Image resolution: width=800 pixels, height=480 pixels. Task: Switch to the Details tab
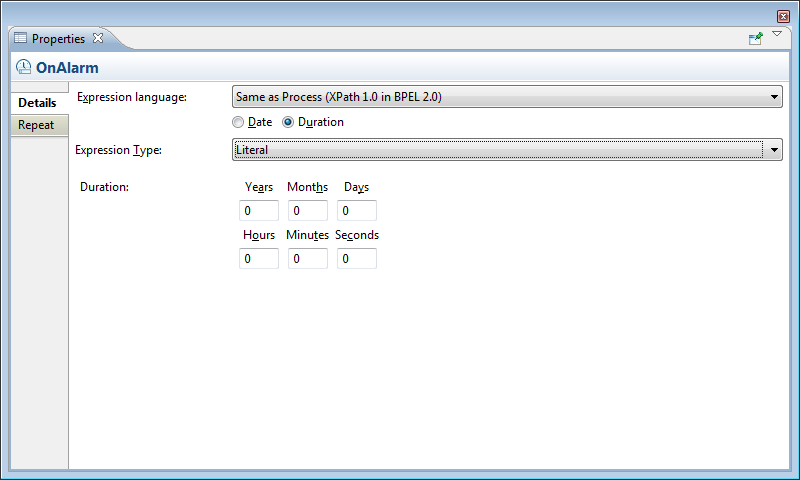click(38, 103)
